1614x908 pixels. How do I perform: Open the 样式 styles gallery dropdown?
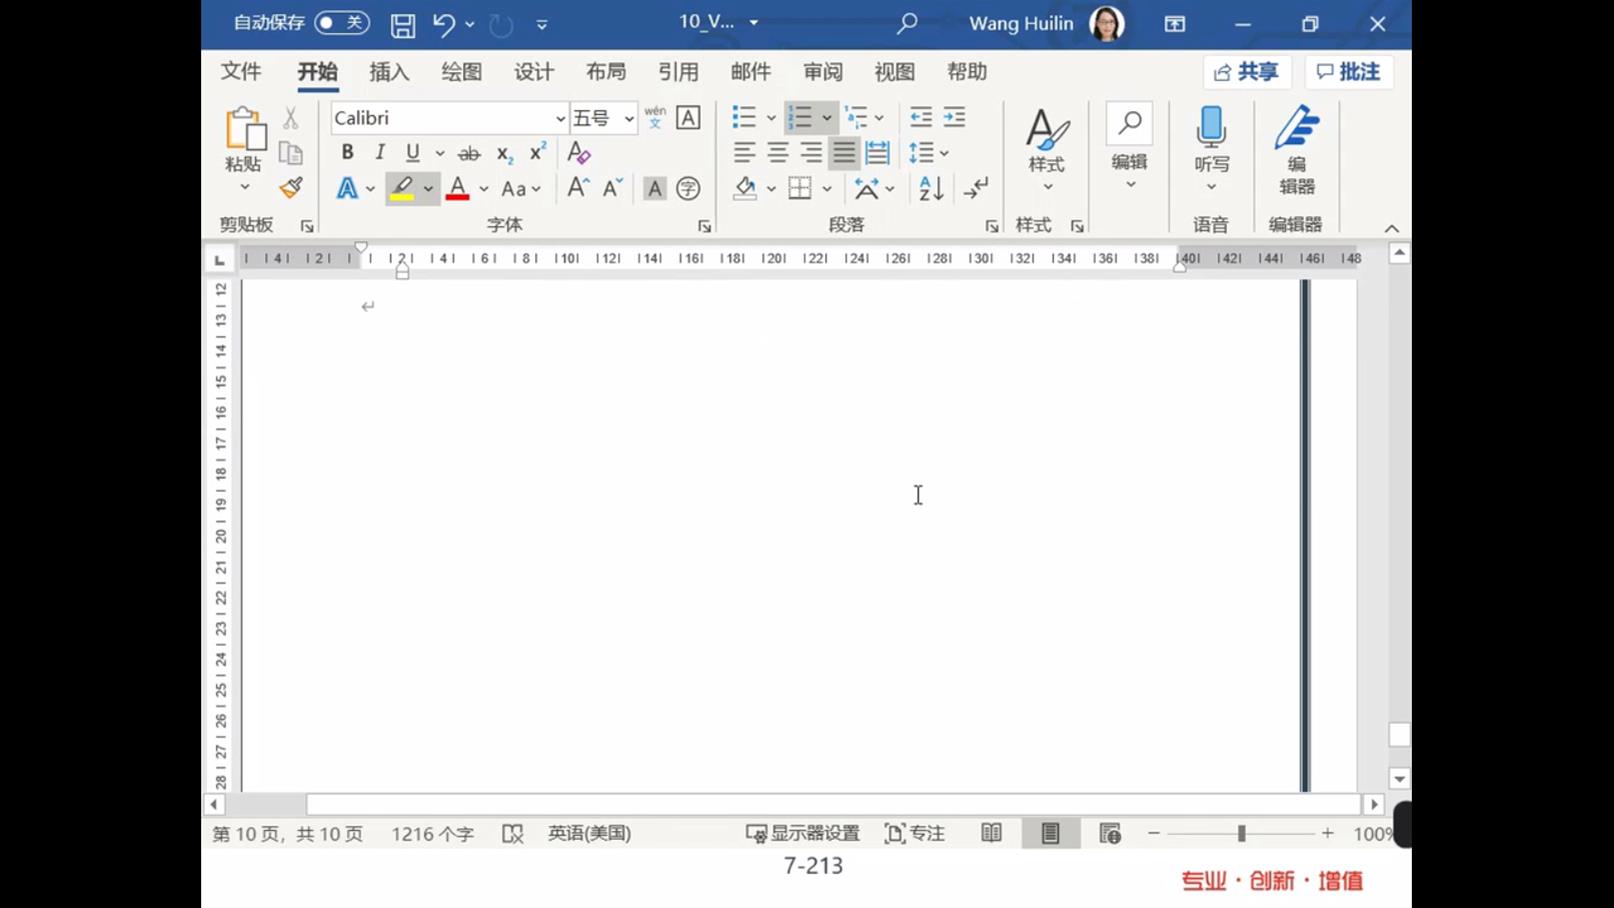click(1046, 148)
